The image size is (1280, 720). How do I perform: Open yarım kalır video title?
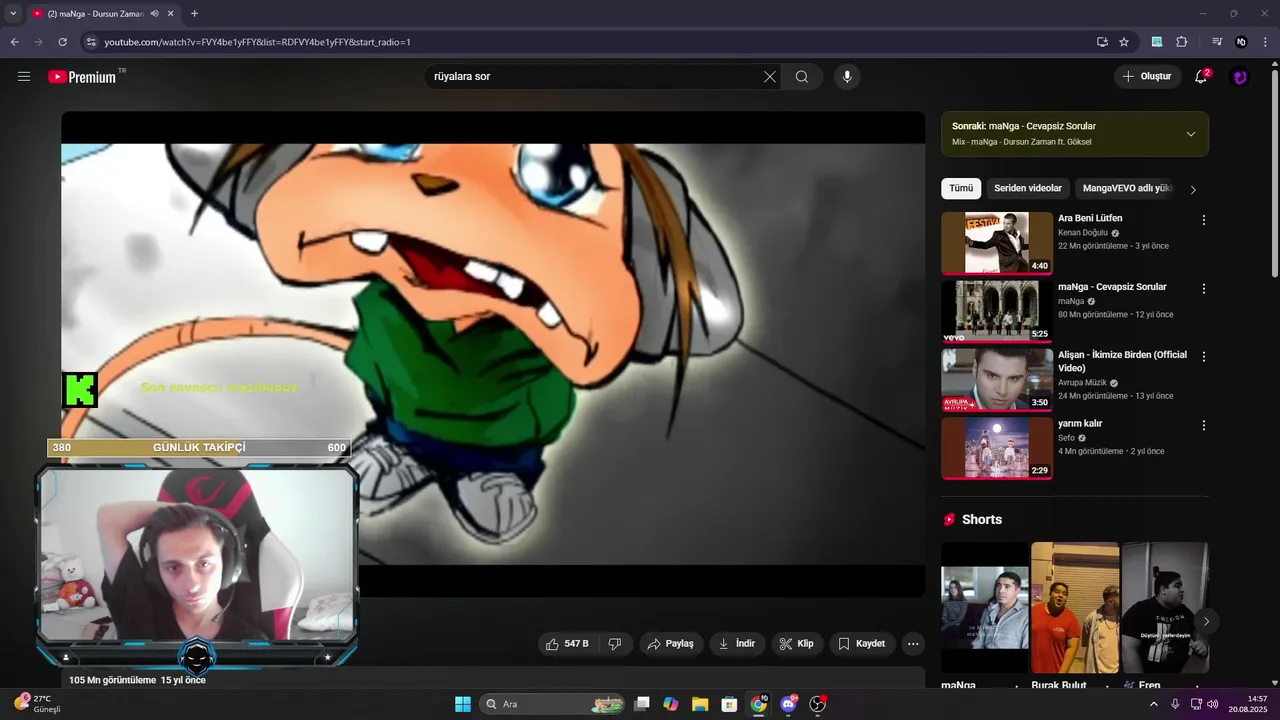[x=1080, y=424]
